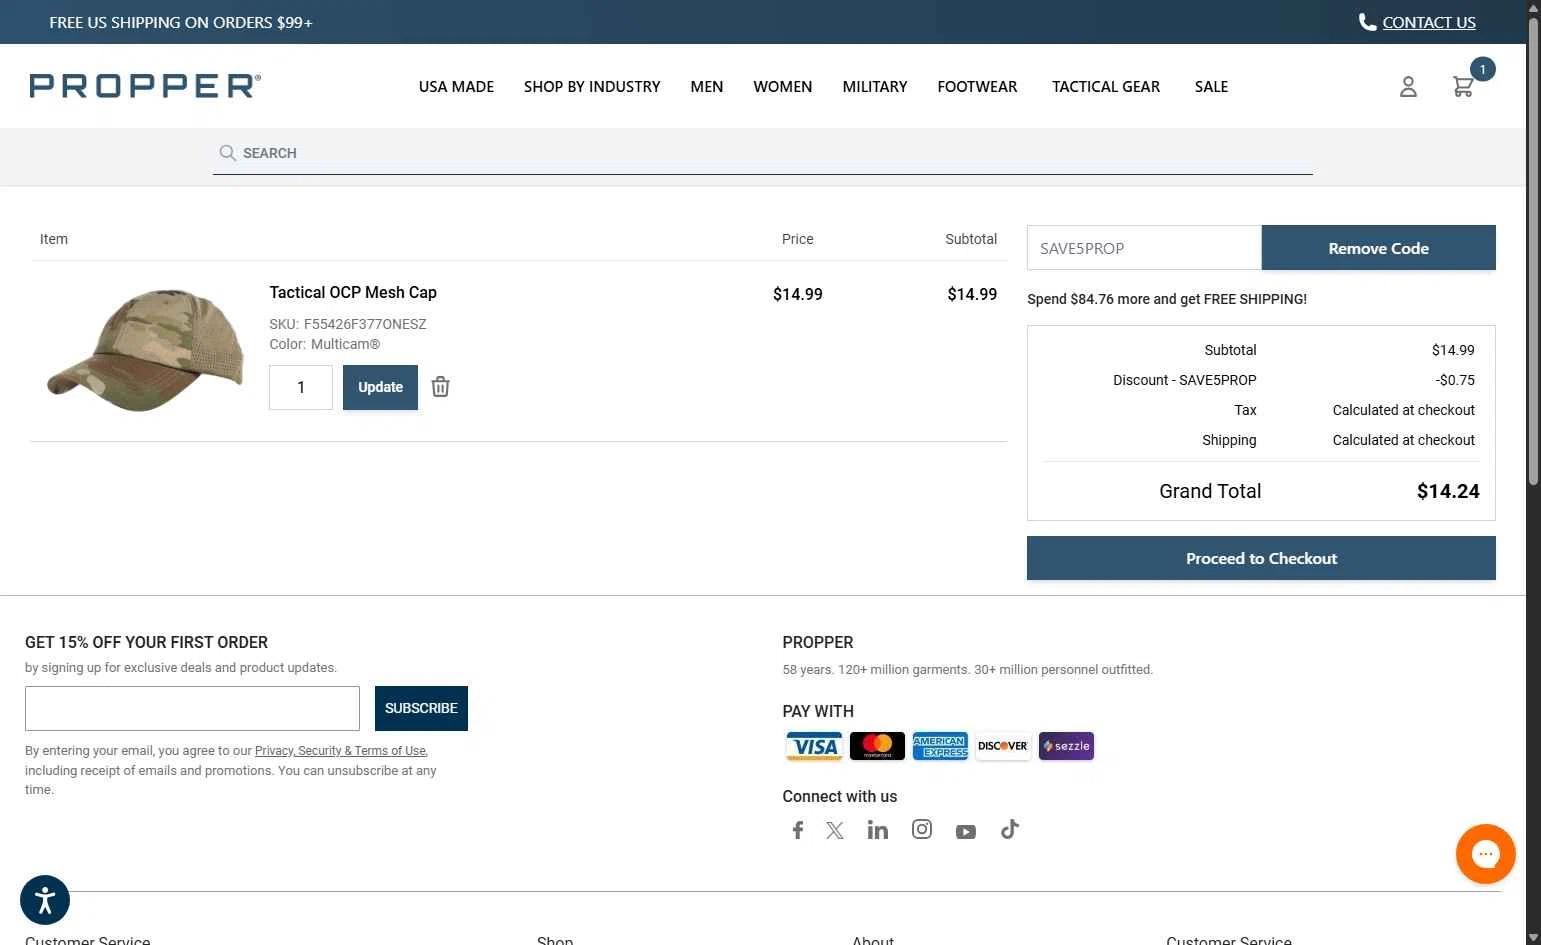Open the USA MADE menu
Viewport: 1541px width, 945px height.
click(456, 87)
